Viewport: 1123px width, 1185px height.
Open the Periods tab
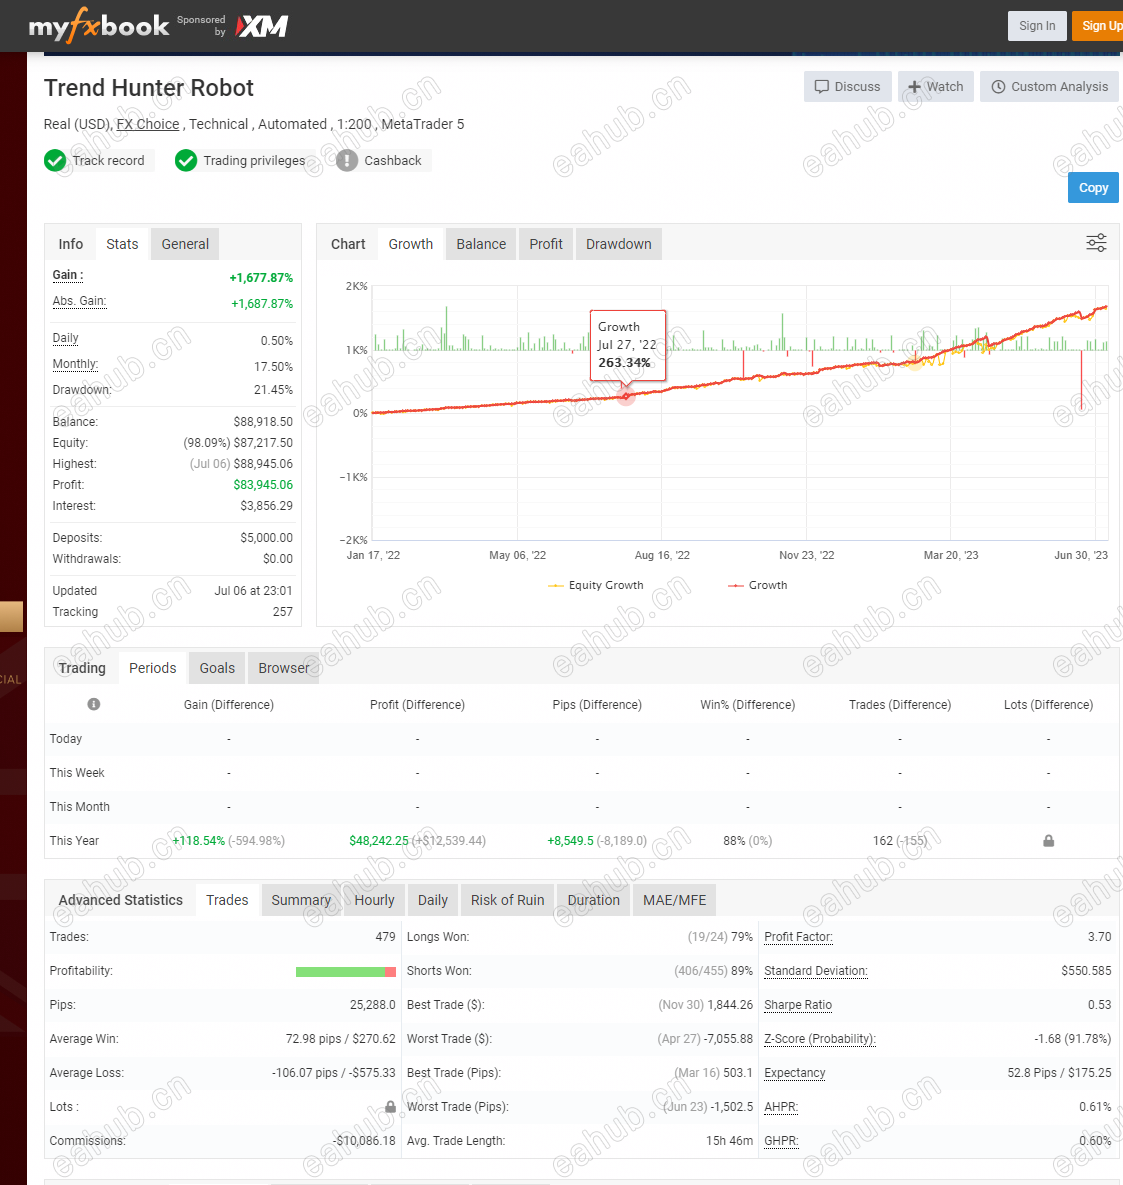point(153,668)
